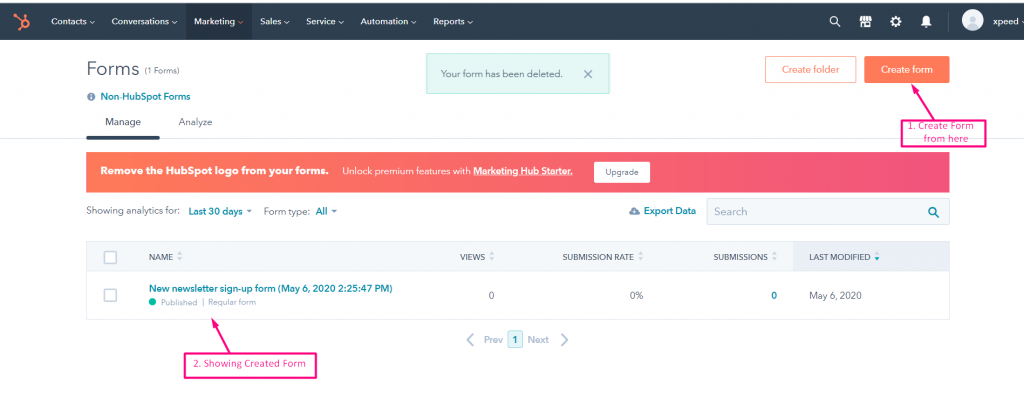Sort by Submissions column arrows

775,257
